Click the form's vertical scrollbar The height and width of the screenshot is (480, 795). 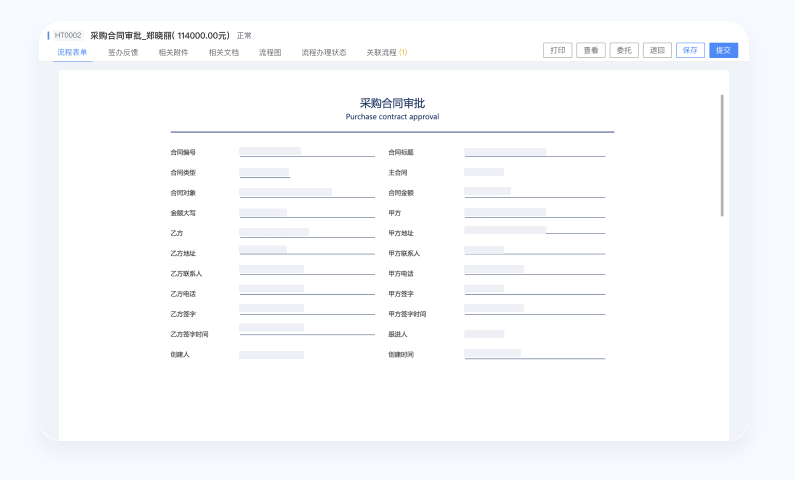point(722,155)
